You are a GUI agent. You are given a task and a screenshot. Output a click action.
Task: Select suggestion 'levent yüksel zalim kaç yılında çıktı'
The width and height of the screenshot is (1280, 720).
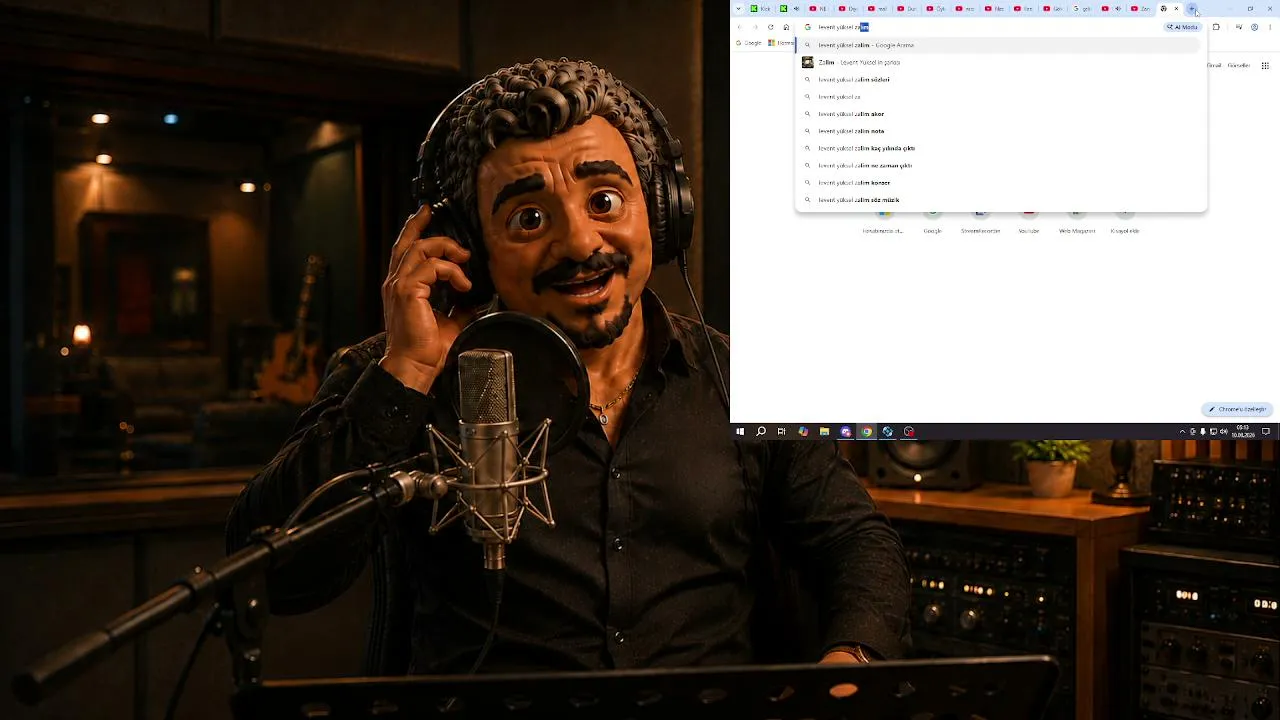[x=1001, y=148]
